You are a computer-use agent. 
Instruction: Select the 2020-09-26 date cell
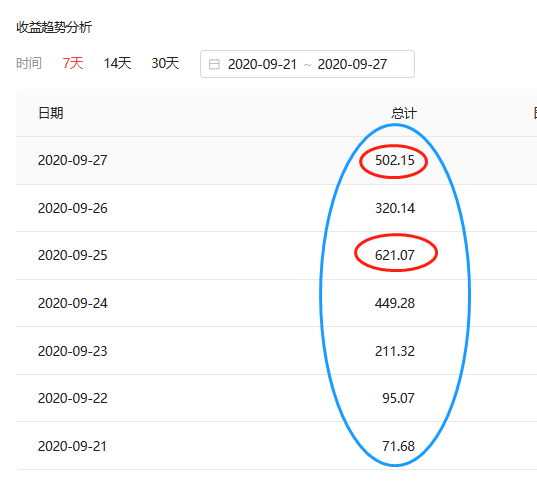pos(73,208)
